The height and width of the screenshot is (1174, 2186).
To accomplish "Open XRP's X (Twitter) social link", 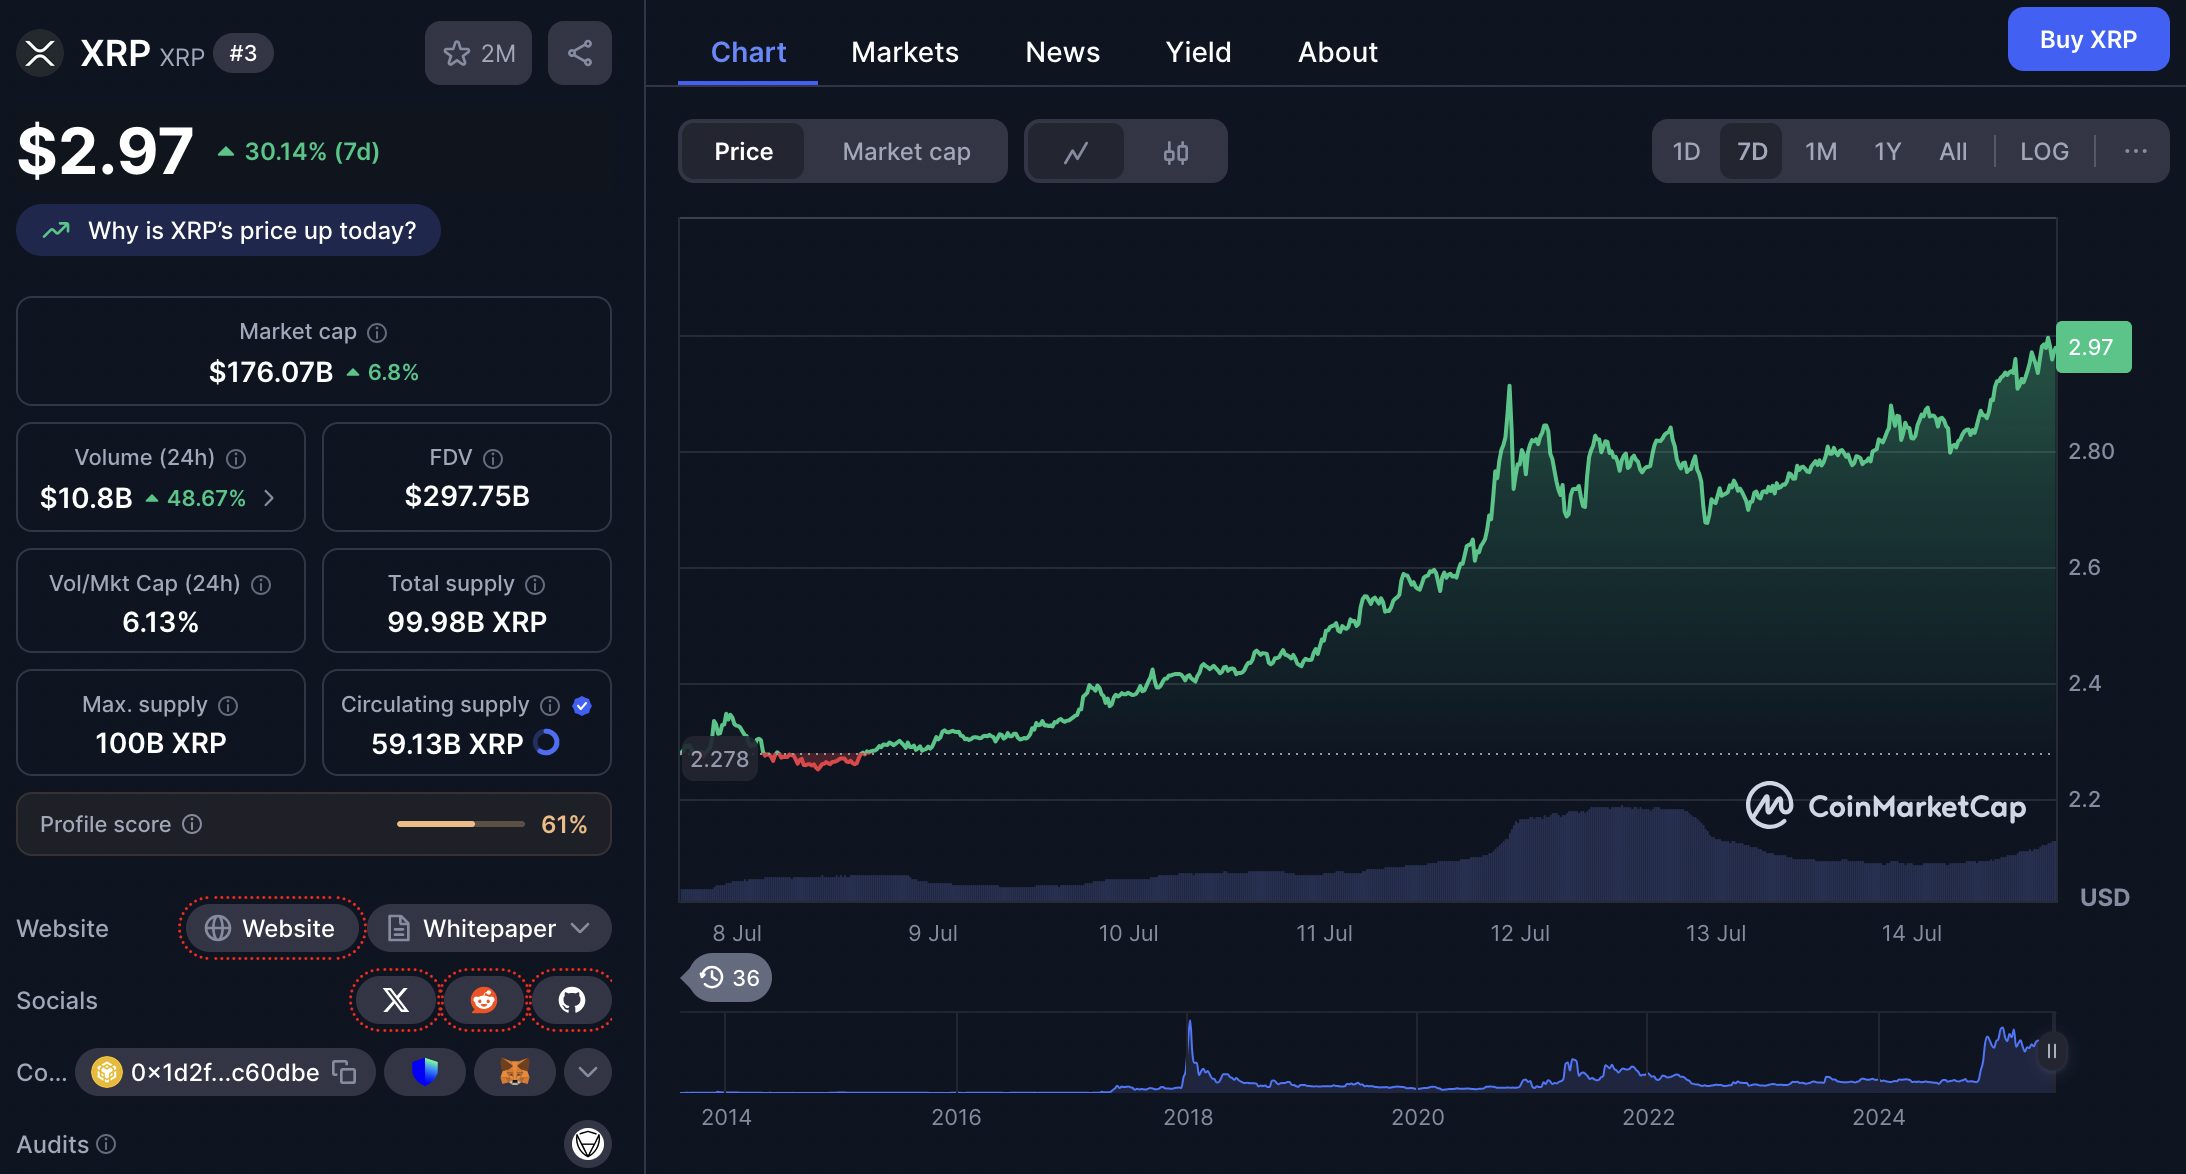I will [x=396, y=1000].
